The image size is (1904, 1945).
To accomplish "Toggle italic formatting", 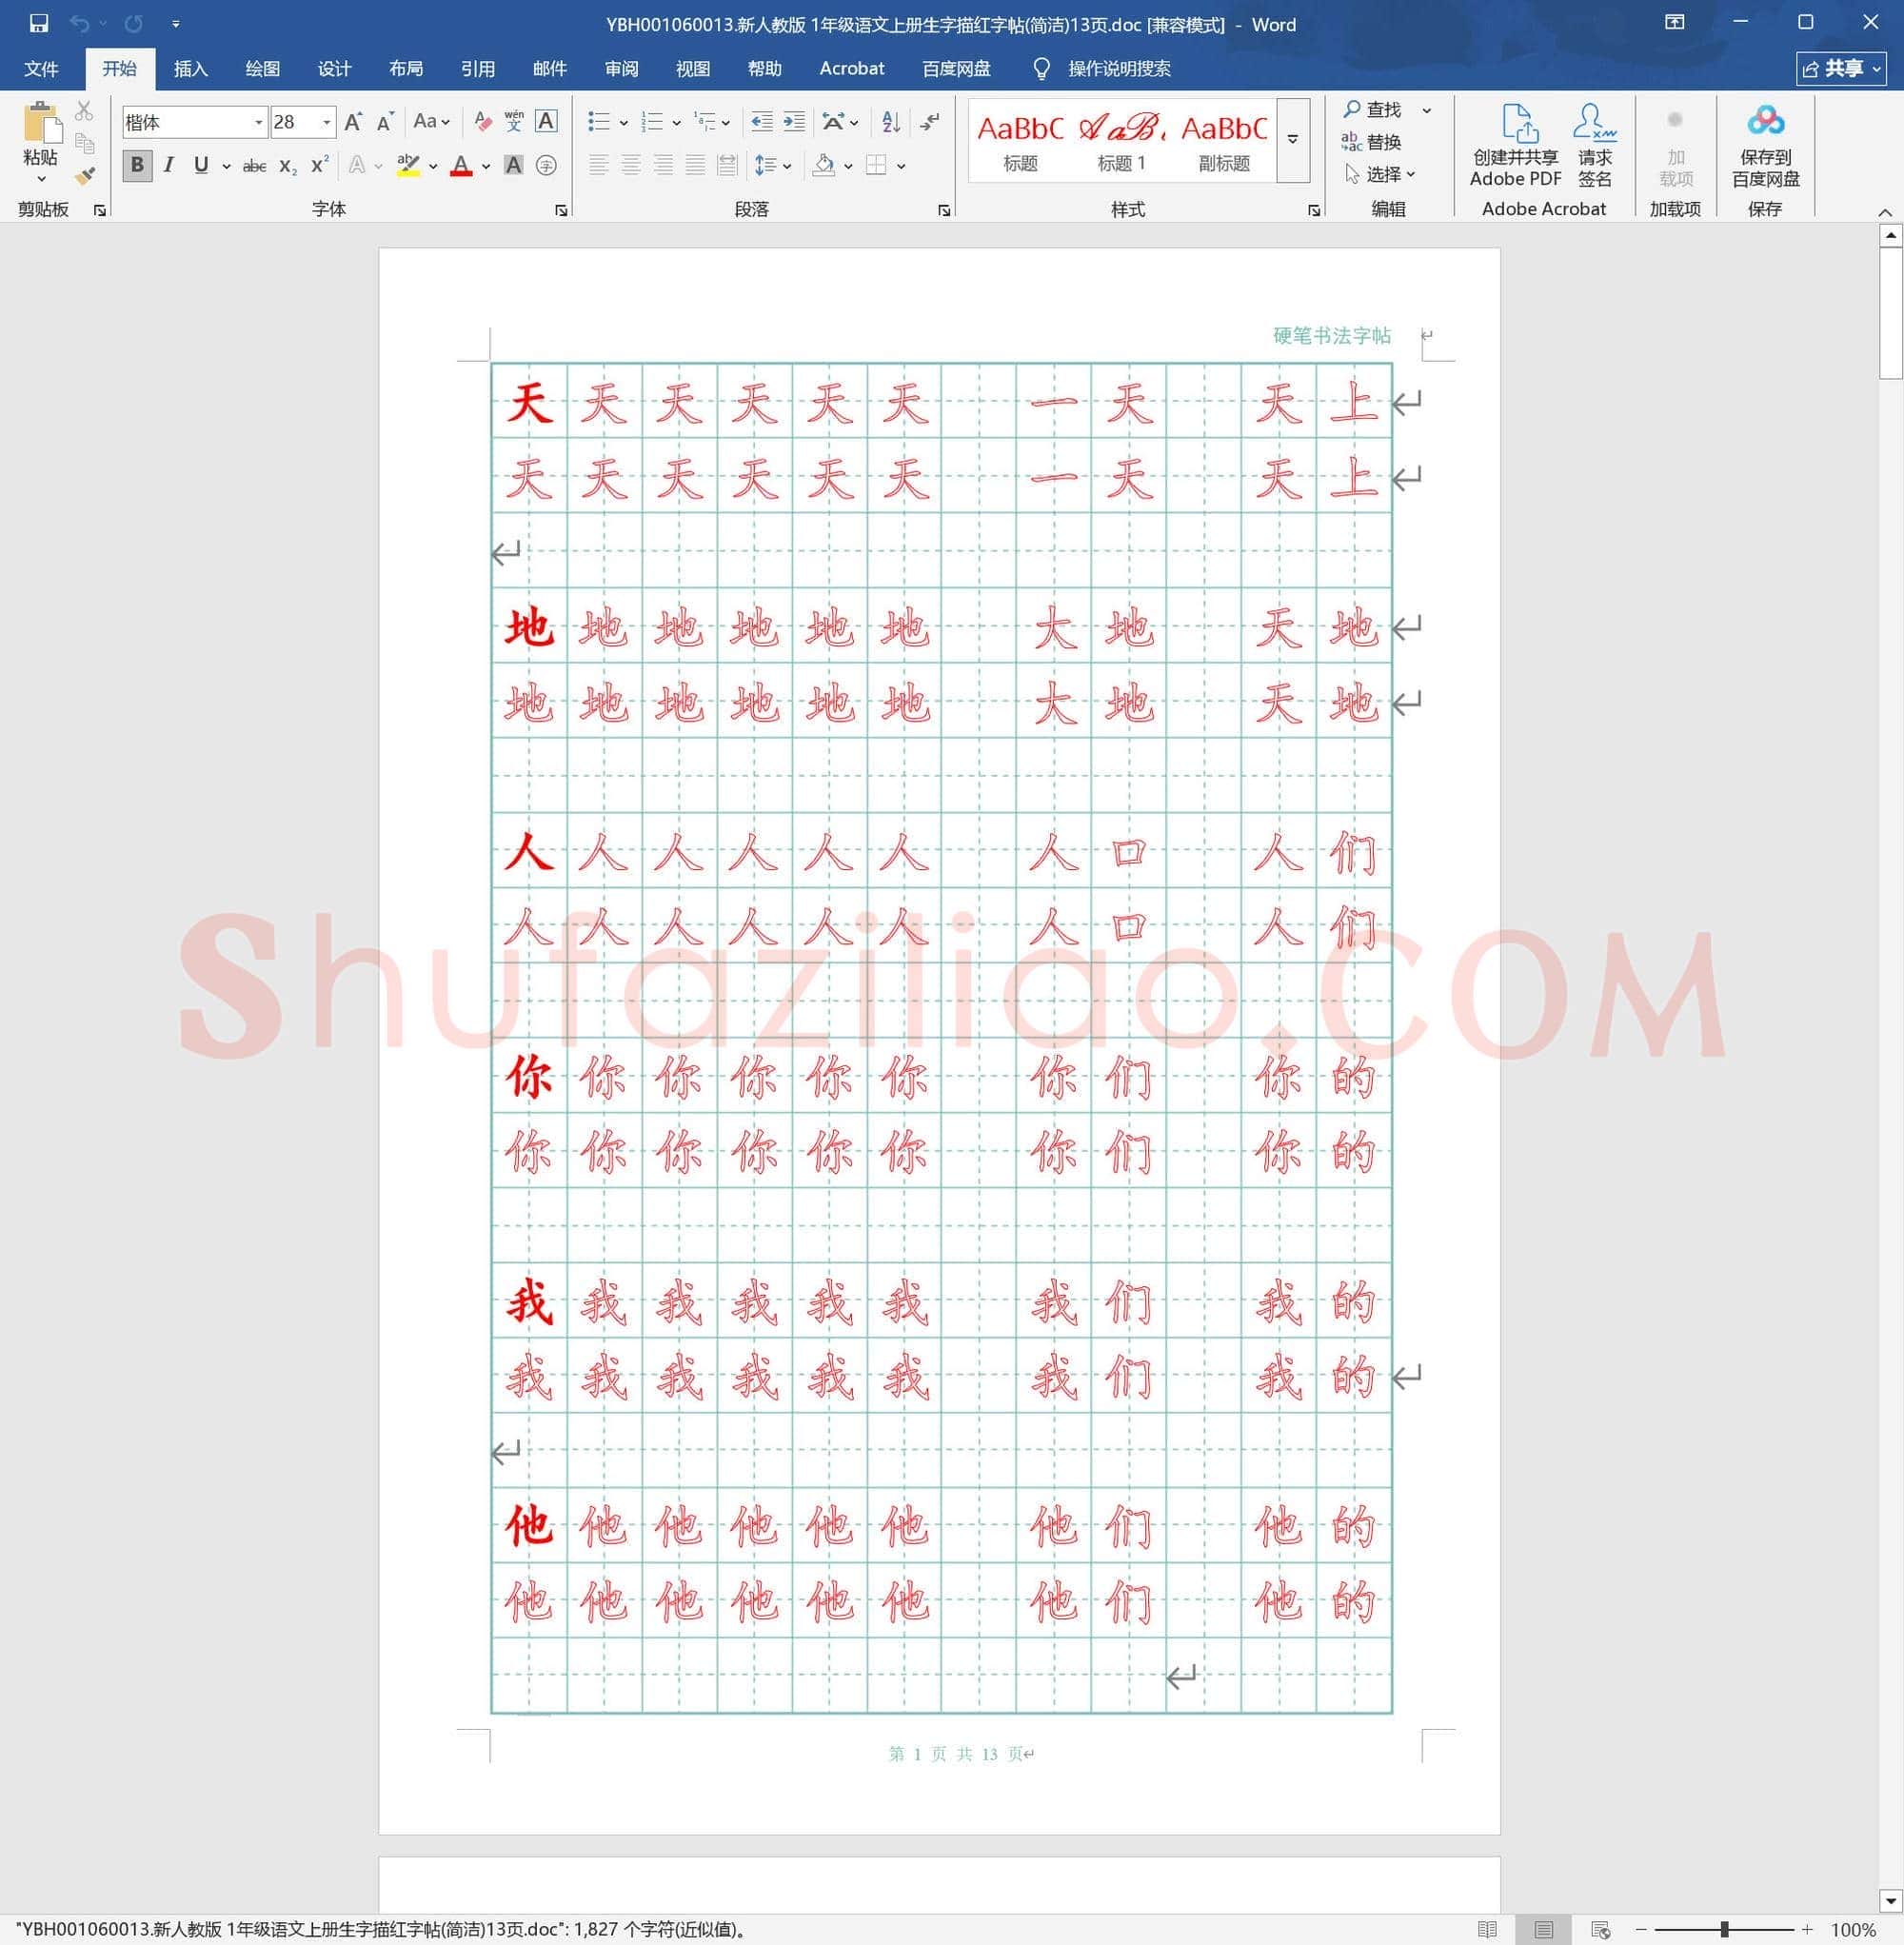I will (x=169, y=166).
